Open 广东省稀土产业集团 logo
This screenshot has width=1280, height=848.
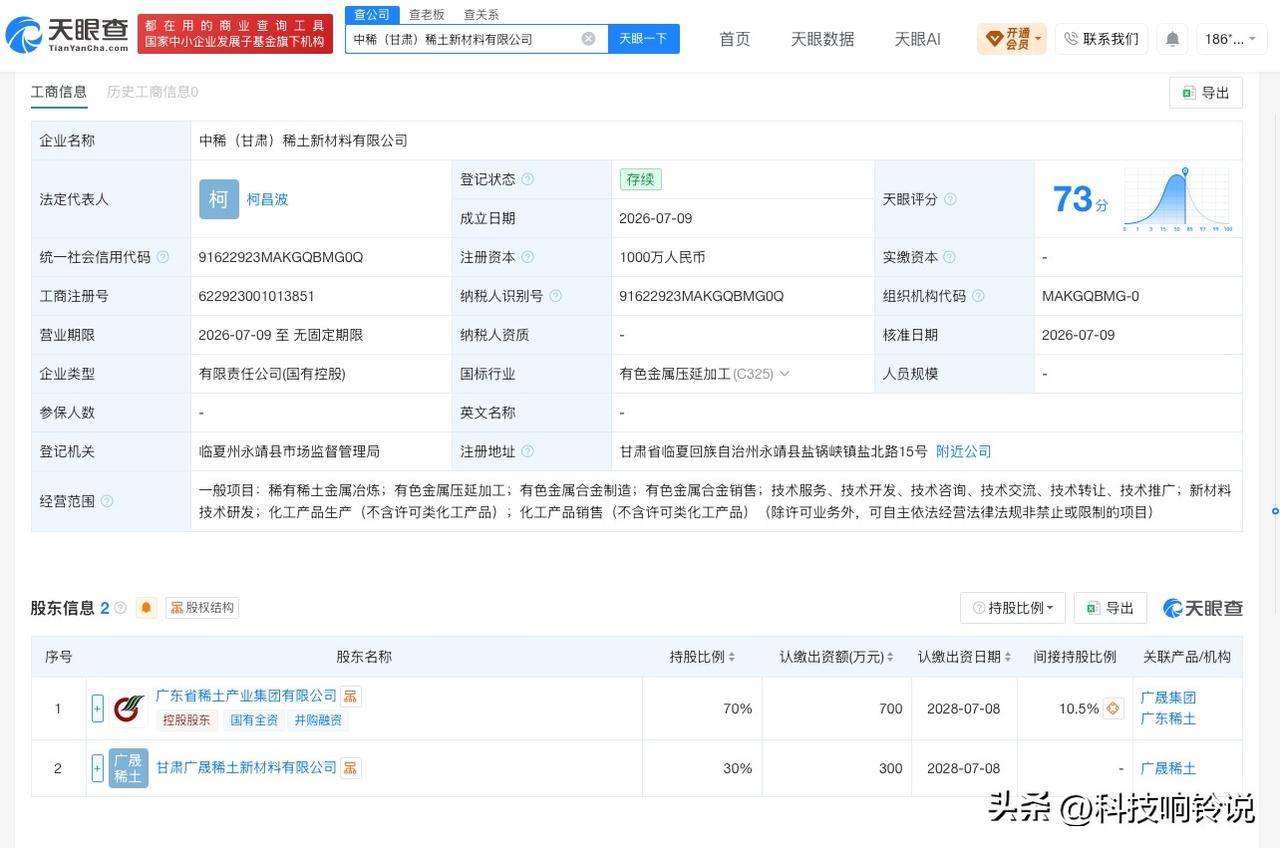click(x=128, y=709)
